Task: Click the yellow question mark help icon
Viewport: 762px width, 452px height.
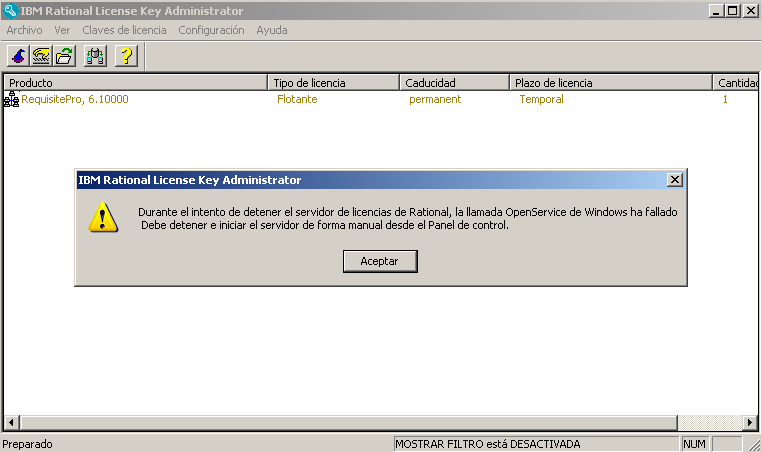Action: click(x=126, y=56)
